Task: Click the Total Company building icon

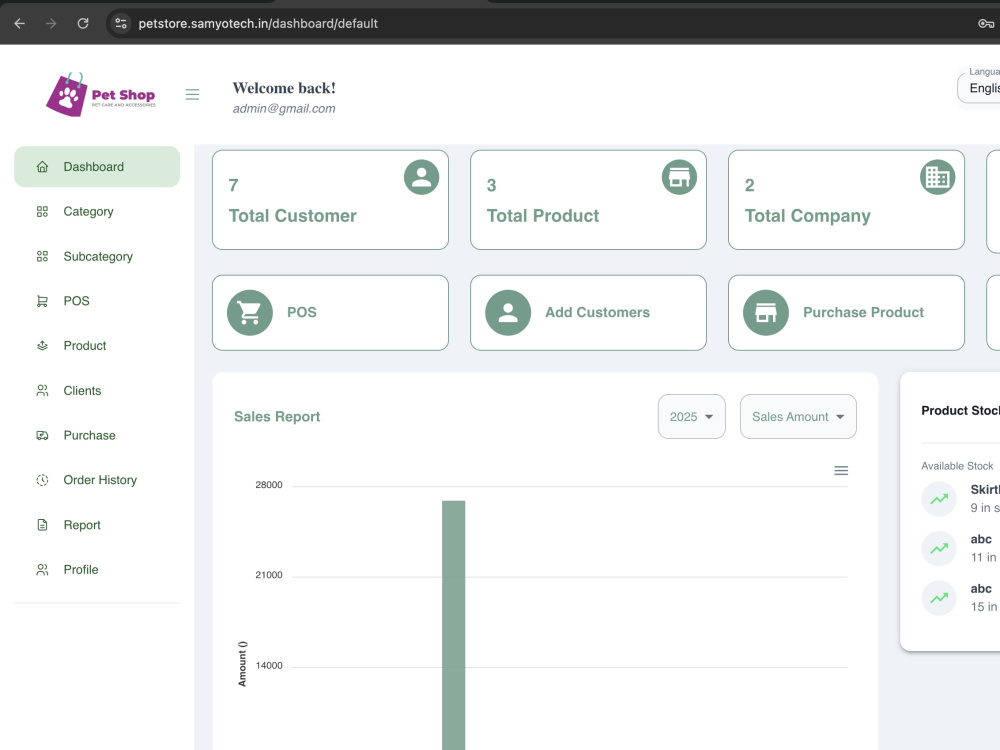Action: coord(938,177)
